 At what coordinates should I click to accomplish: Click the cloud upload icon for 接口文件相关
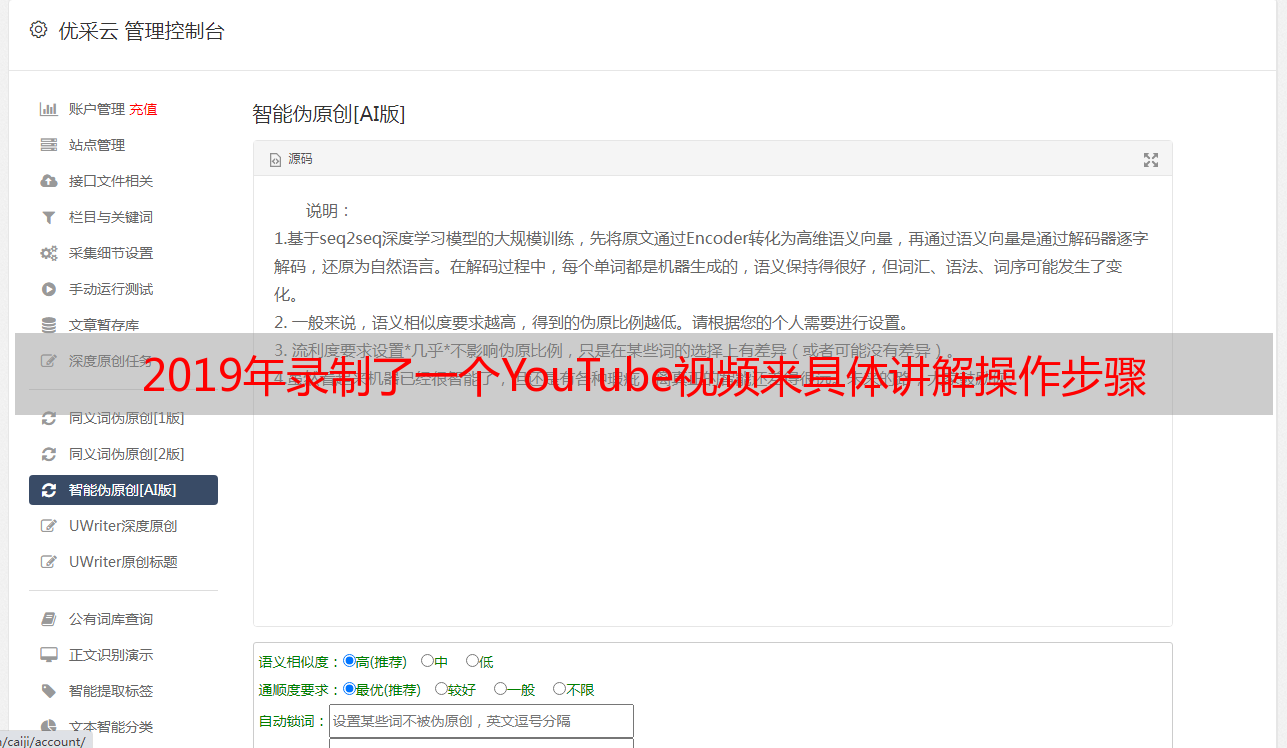[x=48, y=181]
